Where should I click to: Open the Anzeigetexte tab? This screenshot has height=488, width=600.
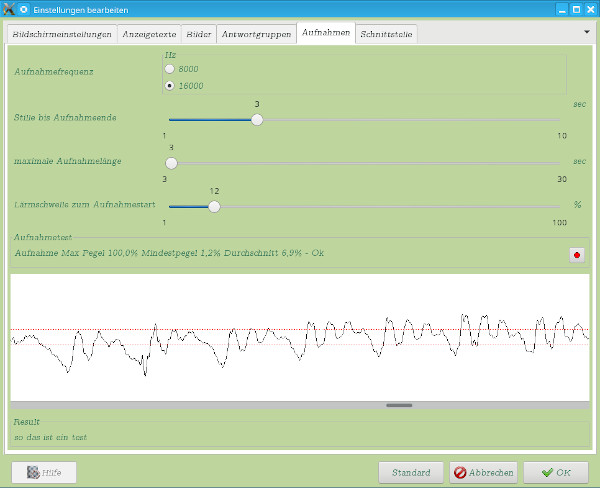point(148,34)
